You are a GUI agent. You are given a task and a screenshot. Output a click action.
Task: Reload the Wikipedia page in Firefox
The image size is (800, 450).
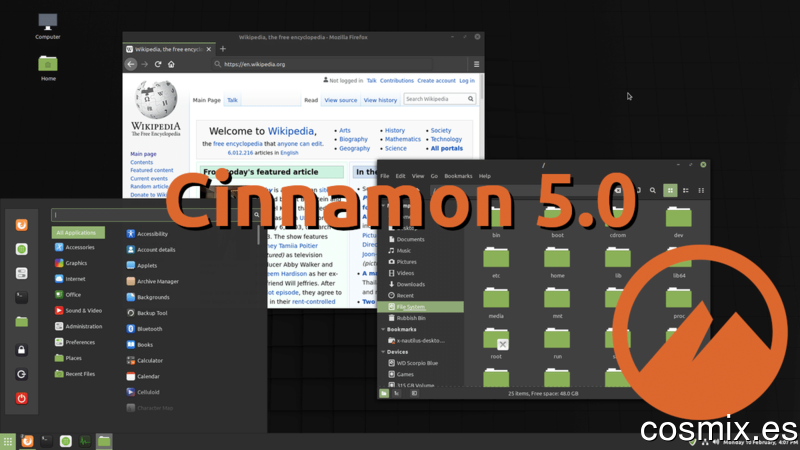(158, 64)
